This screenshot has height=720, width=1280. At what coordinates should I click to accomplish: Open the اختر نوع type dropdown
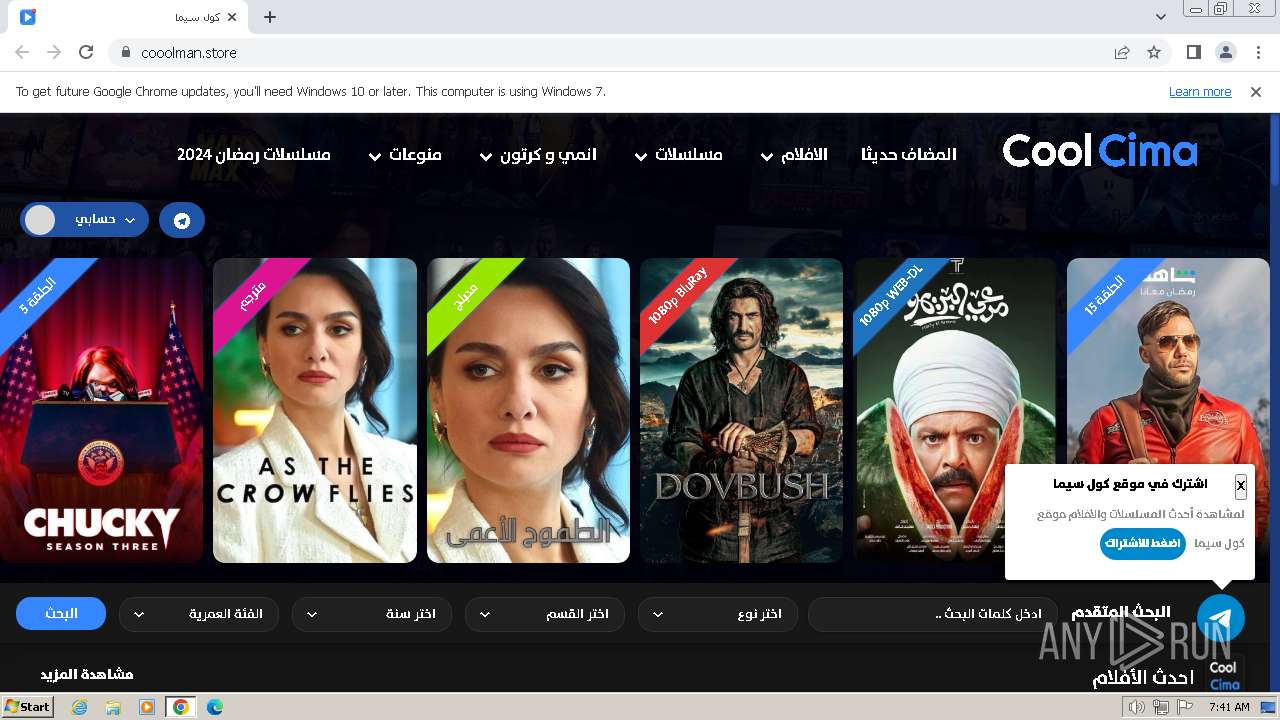point(717,614)
